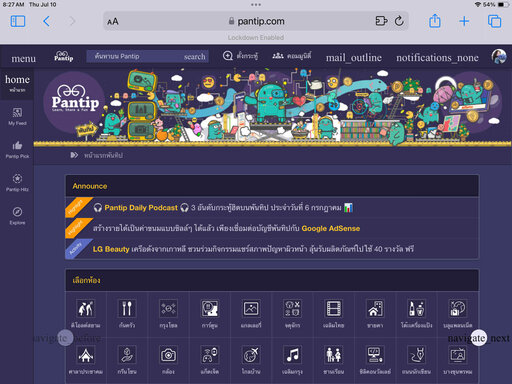Tap Safari share button

(435, 21)
